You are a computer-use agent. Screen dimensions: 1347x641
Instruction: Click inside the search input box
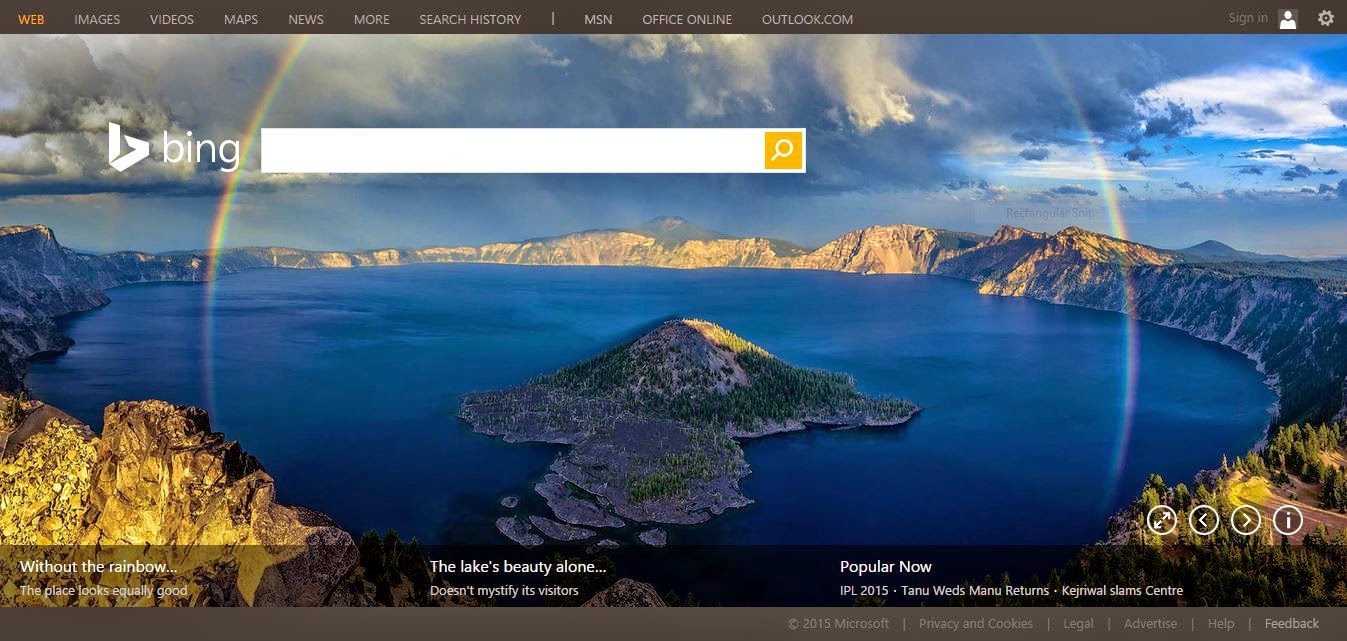pos(510,150)
